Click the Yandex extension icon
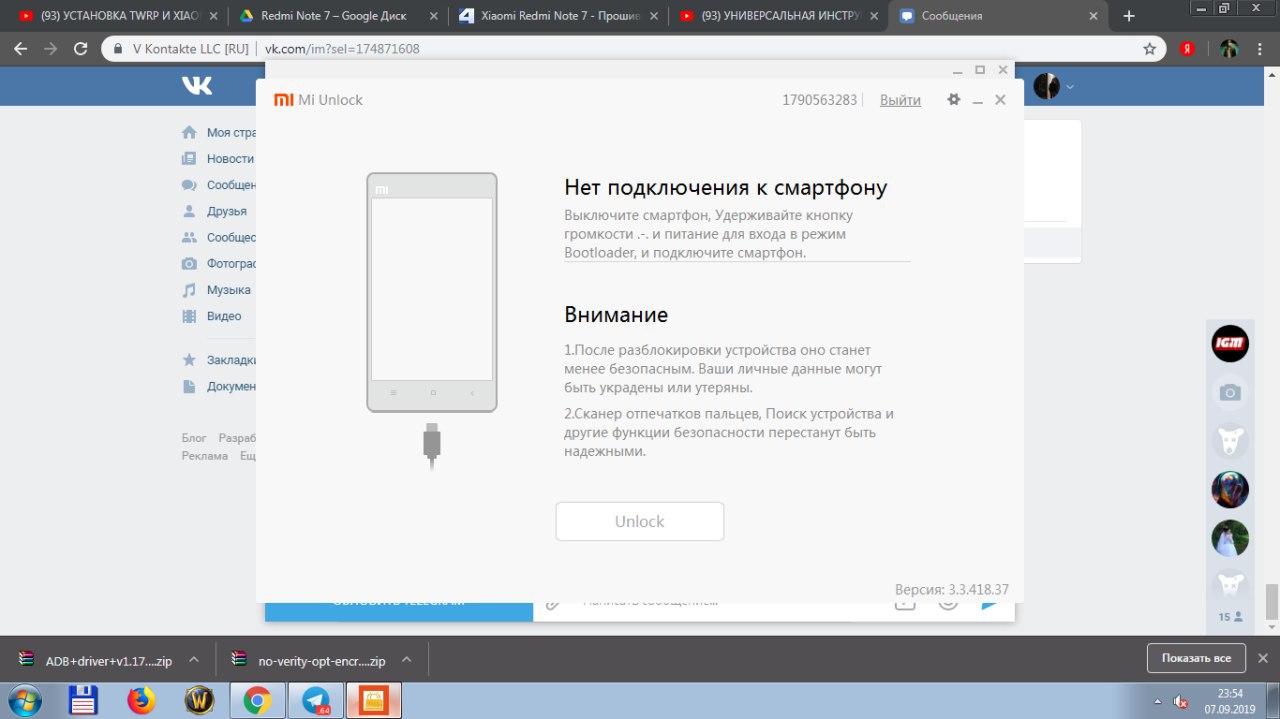The image size is (1280, 719). [x=1188, y=48]
